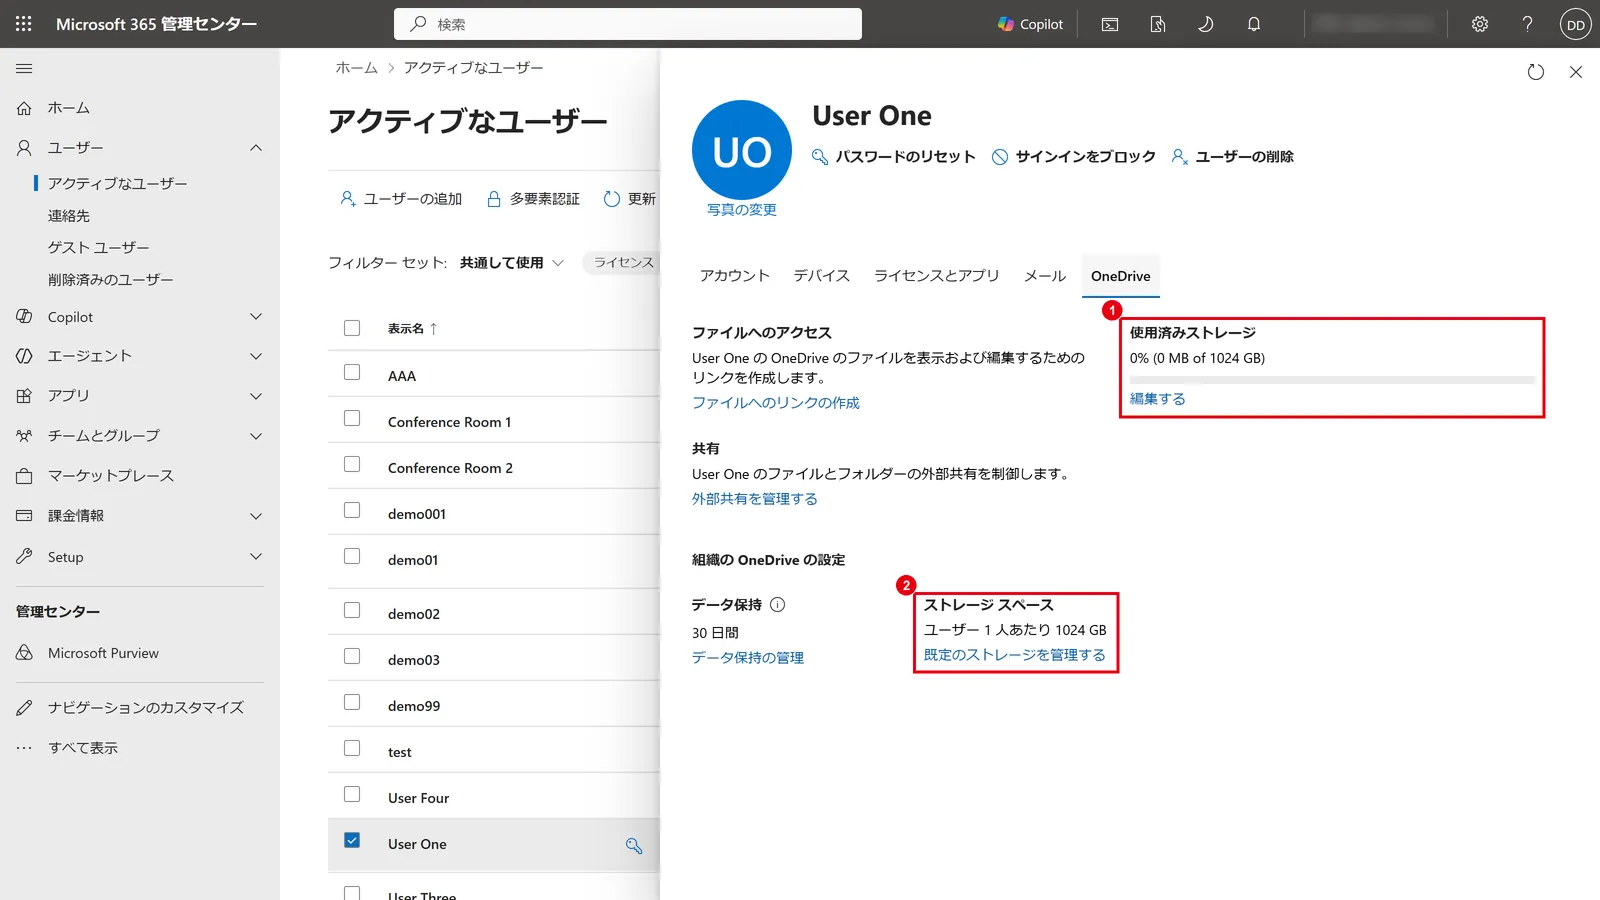Click the create file link hyperlink

(776, 403)
